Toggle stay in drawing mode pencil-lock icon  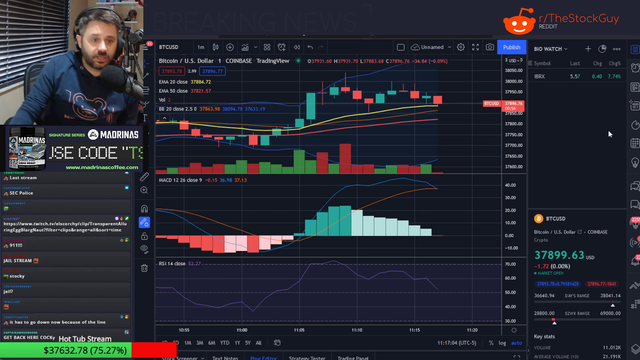(x=144, y=222)
